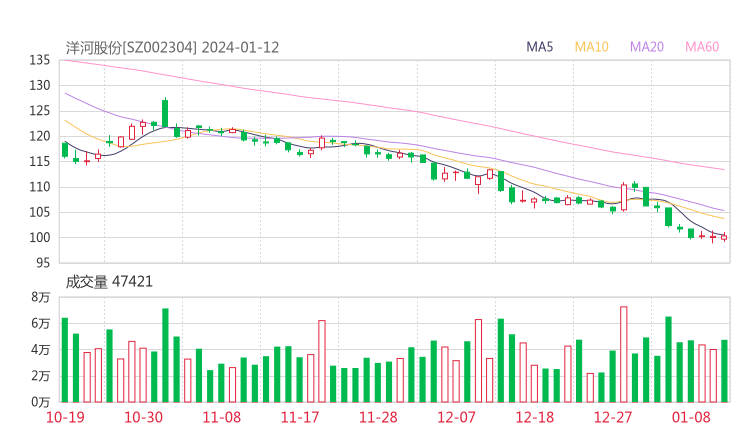Click the MA20 legend label
The image size is (740, 440).
[x=647, y=47]
